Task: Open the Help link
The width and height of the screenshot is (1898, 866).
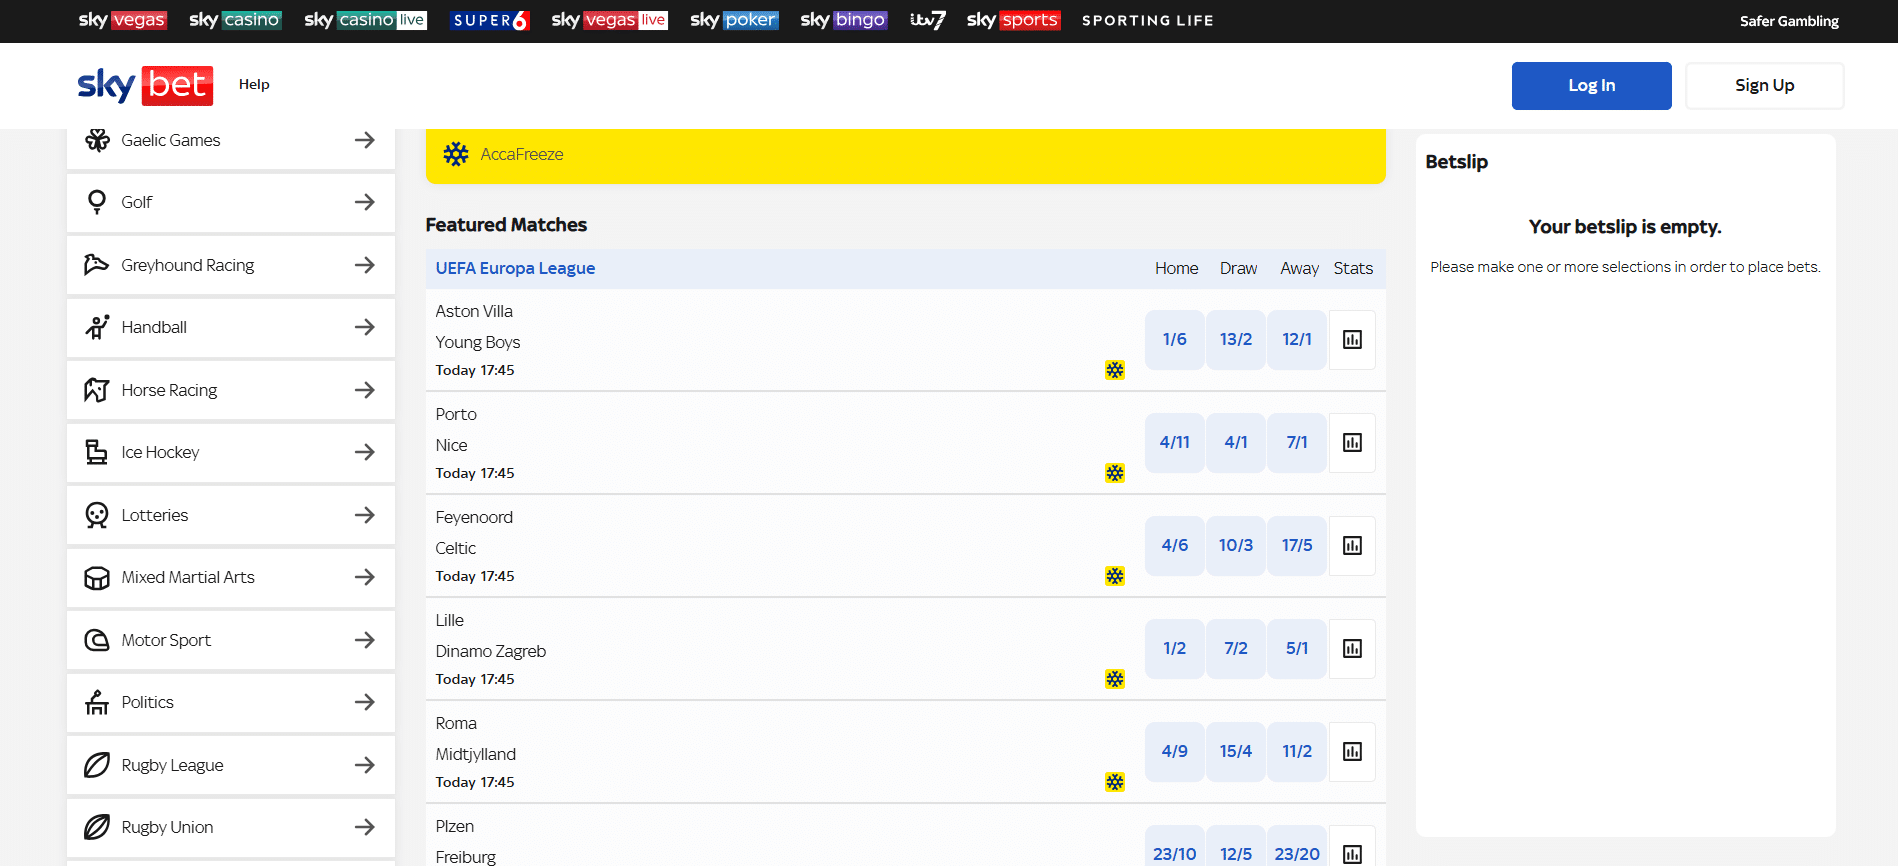Action: (254, 85)
